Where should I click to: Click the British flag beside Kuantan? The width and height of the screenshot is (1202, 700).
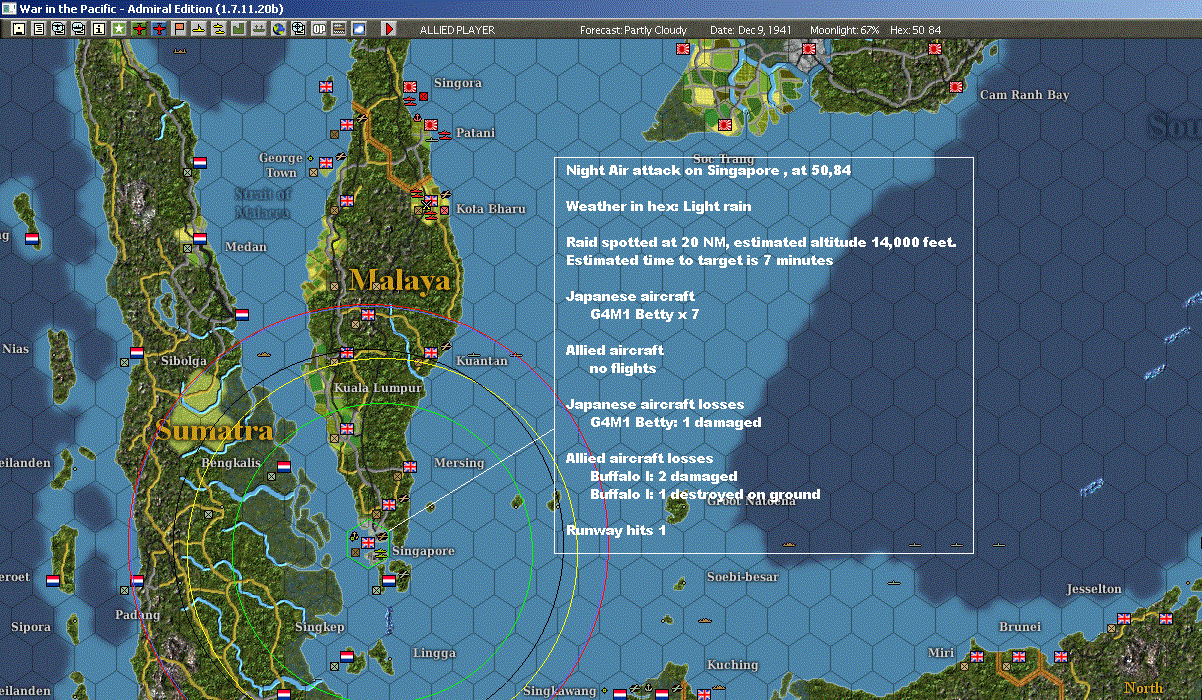pos(431,352)
